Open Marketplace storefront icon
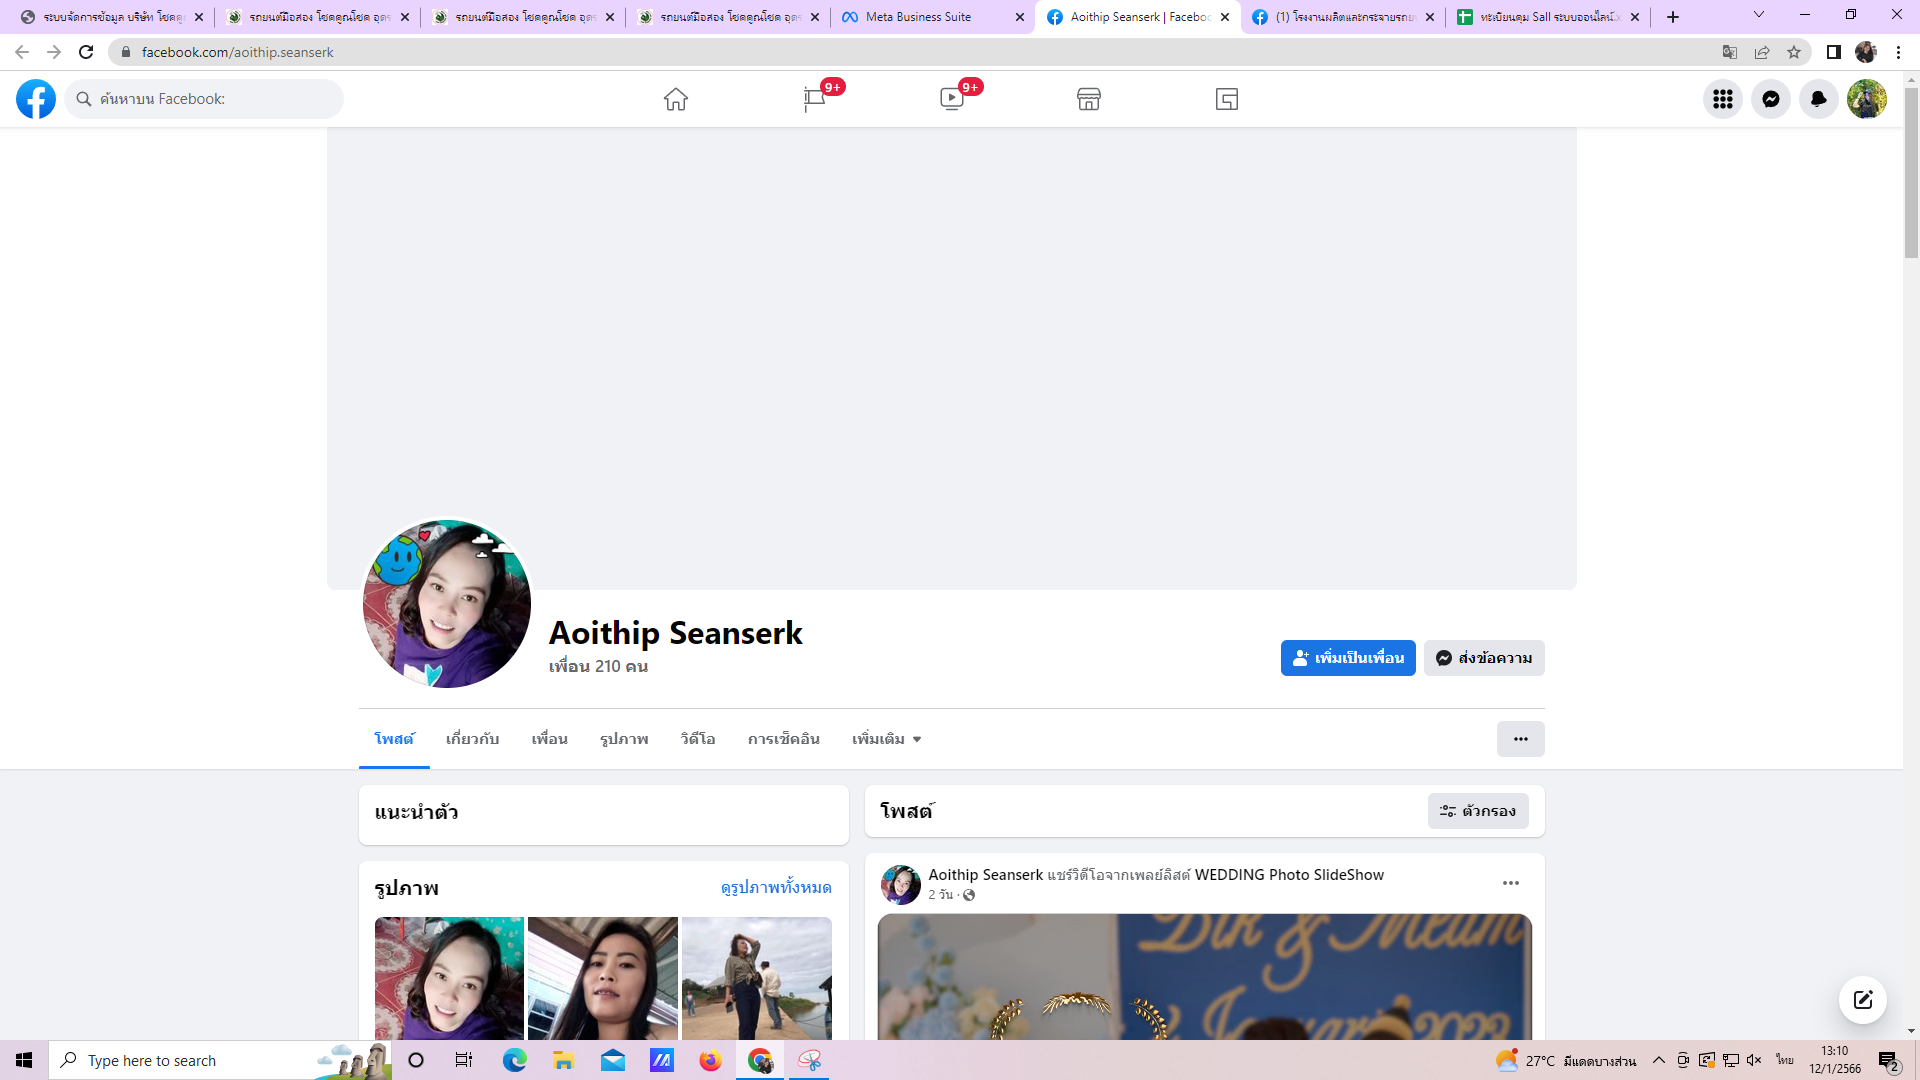This screenshot has width=1920, height=1080. click(1089, 99)
